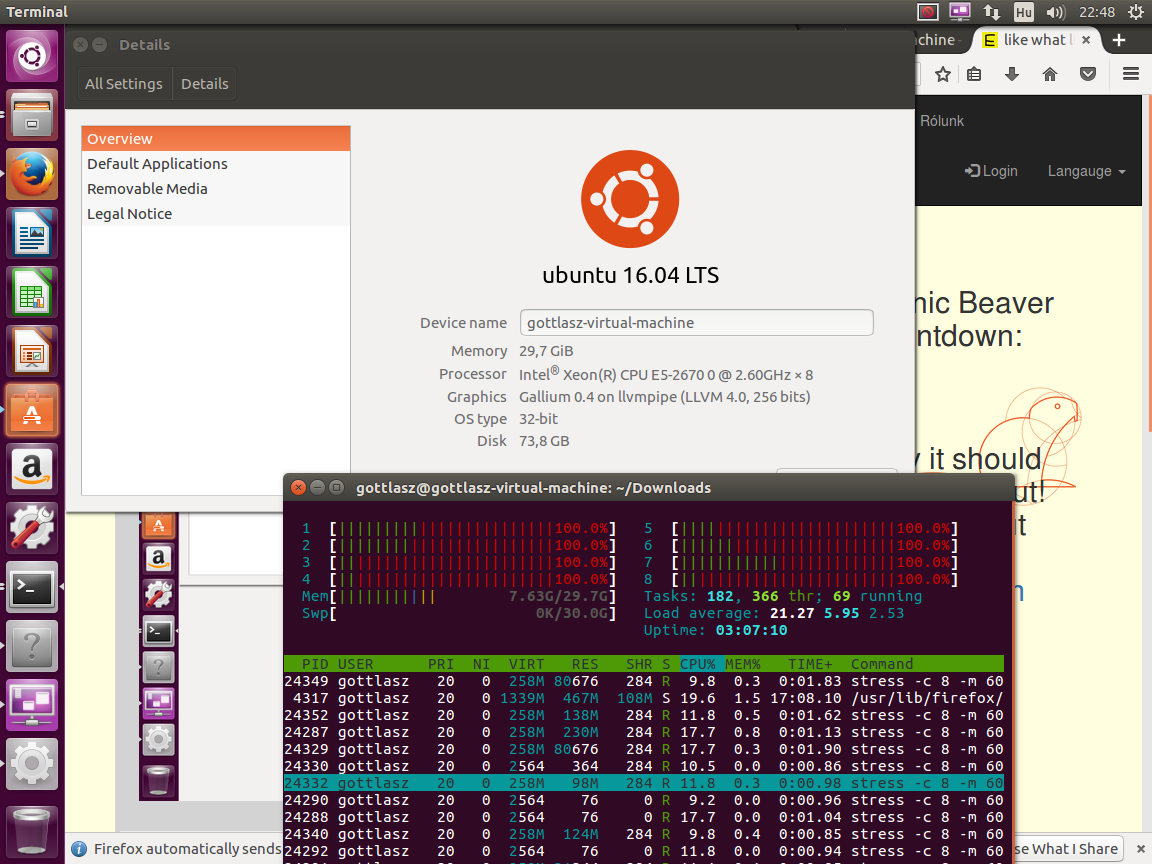
Task: Select Legal Notice in the sidebar
Action: tap(215, 214)
